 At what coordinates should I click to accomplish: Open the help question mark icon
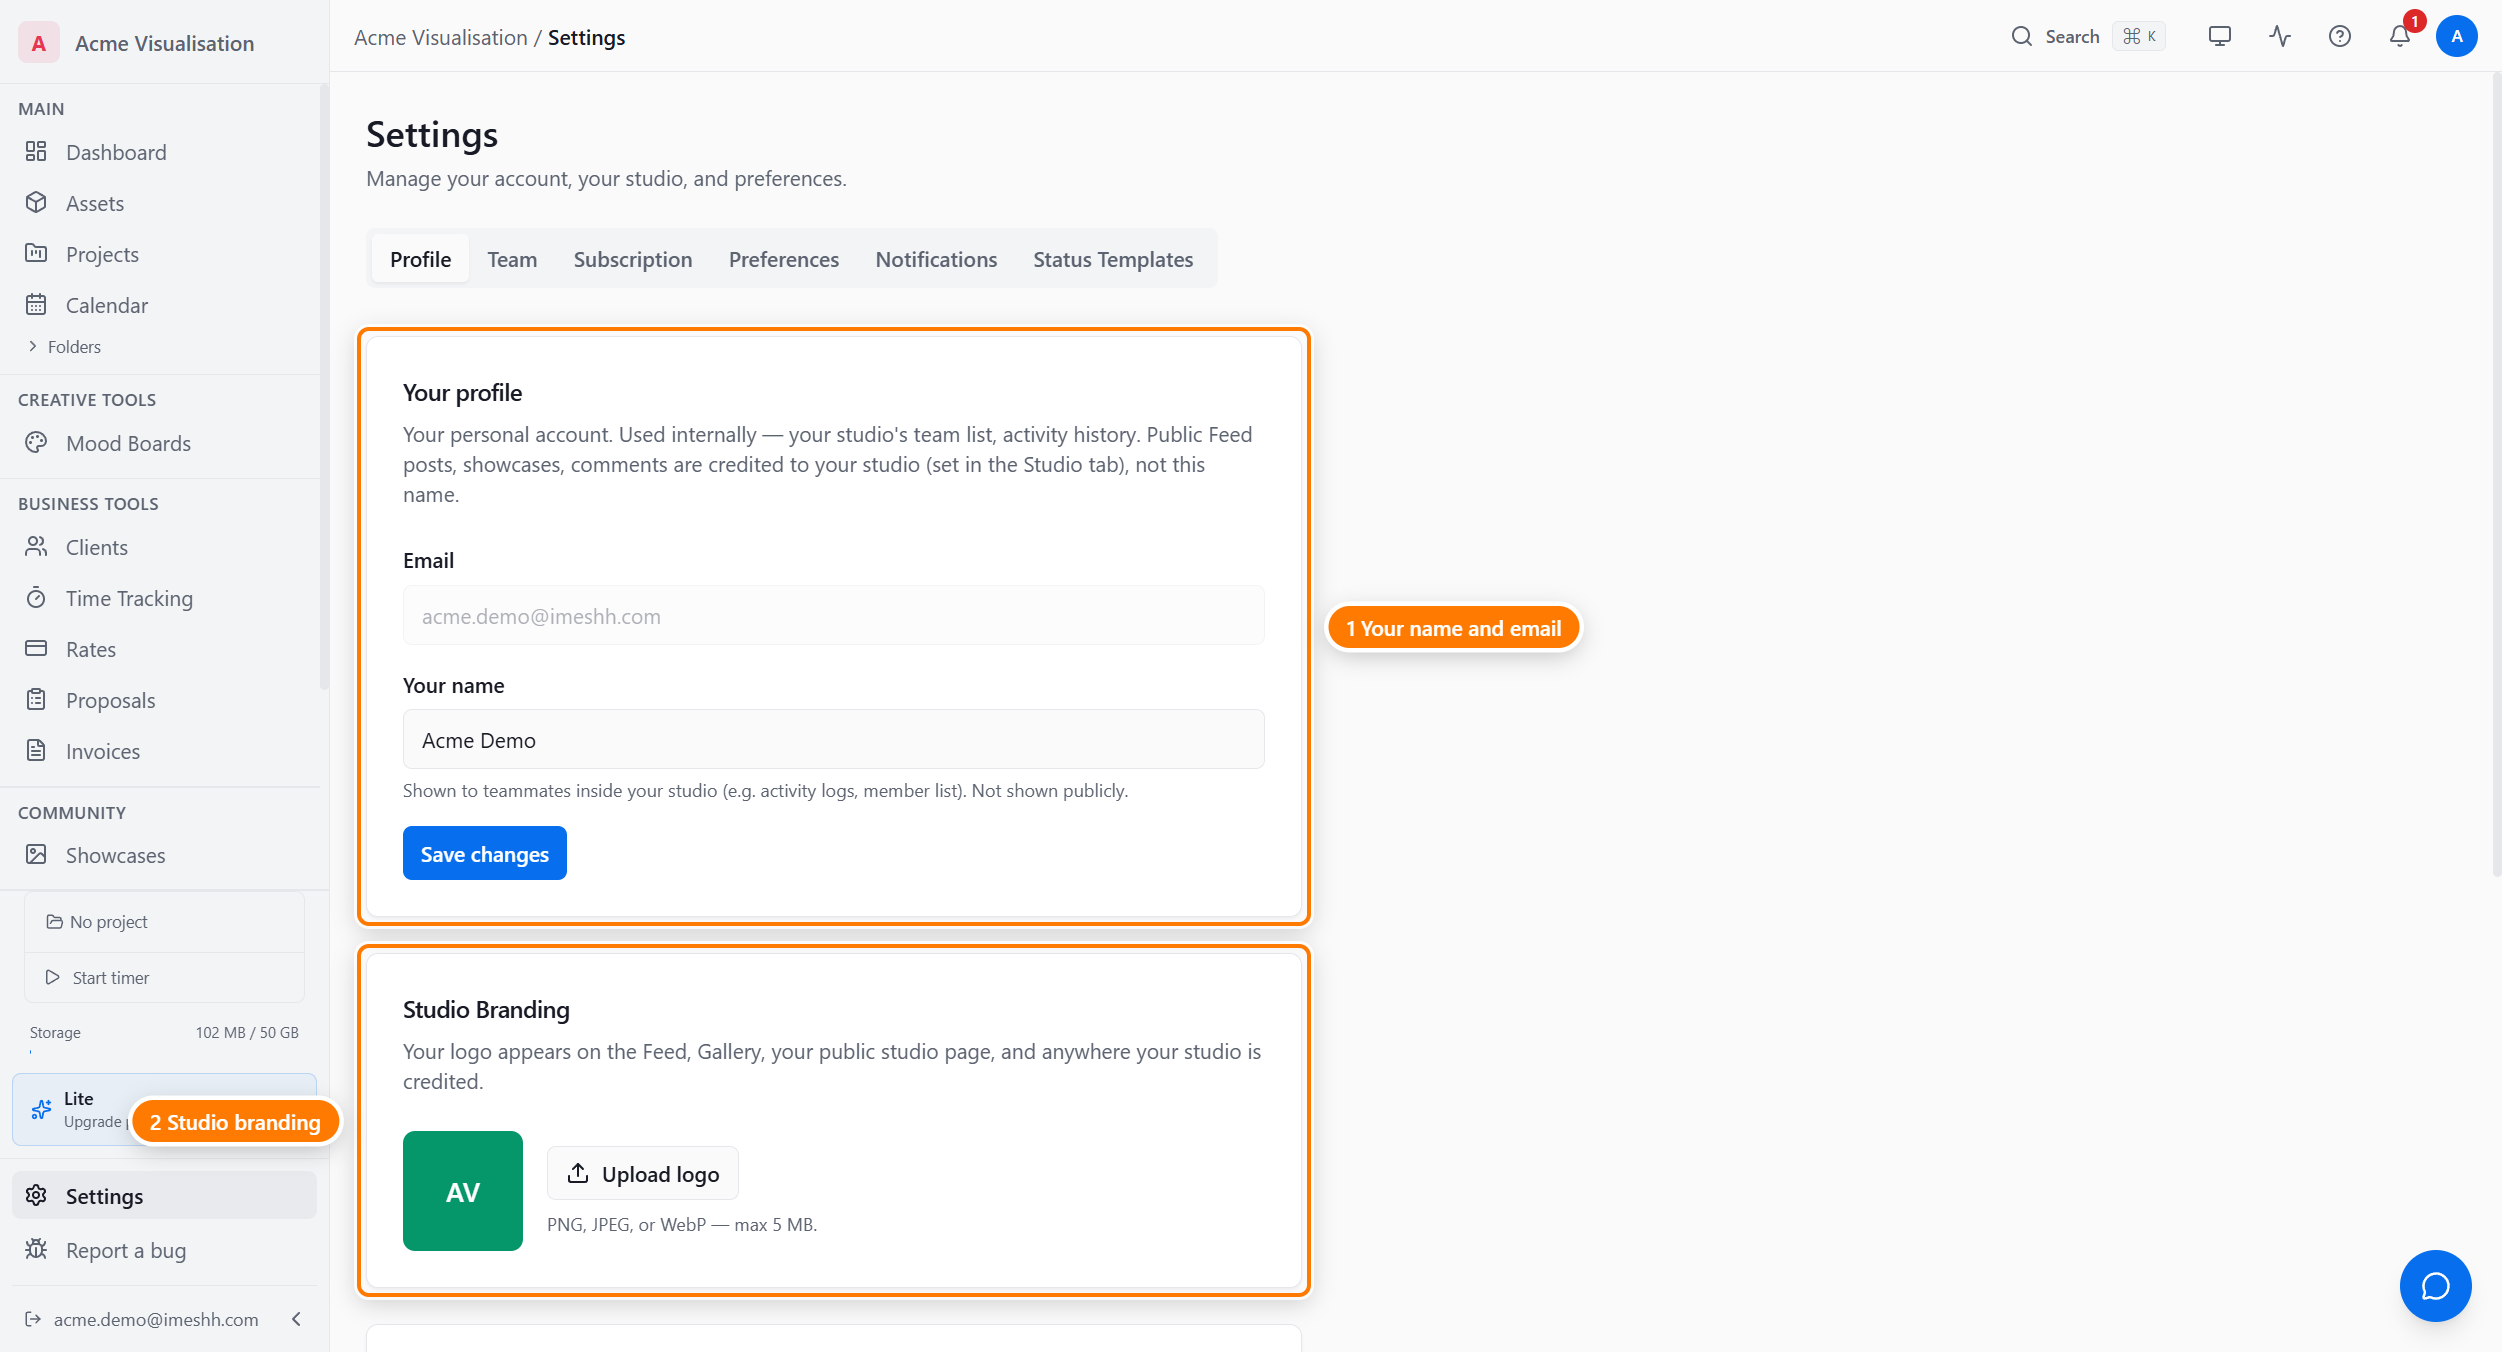click(x=2340, y=36)
